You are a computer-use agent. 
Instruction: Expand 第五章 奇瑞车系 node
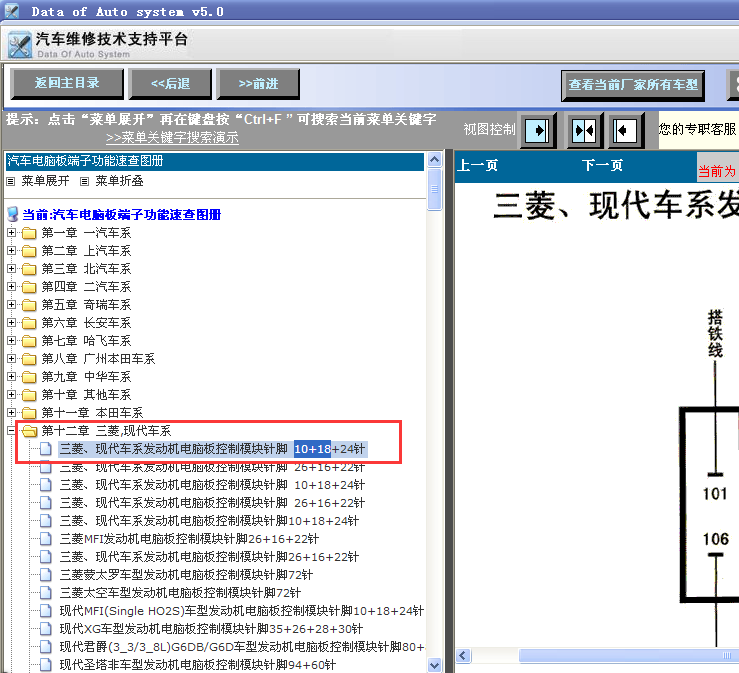point(12,304)
